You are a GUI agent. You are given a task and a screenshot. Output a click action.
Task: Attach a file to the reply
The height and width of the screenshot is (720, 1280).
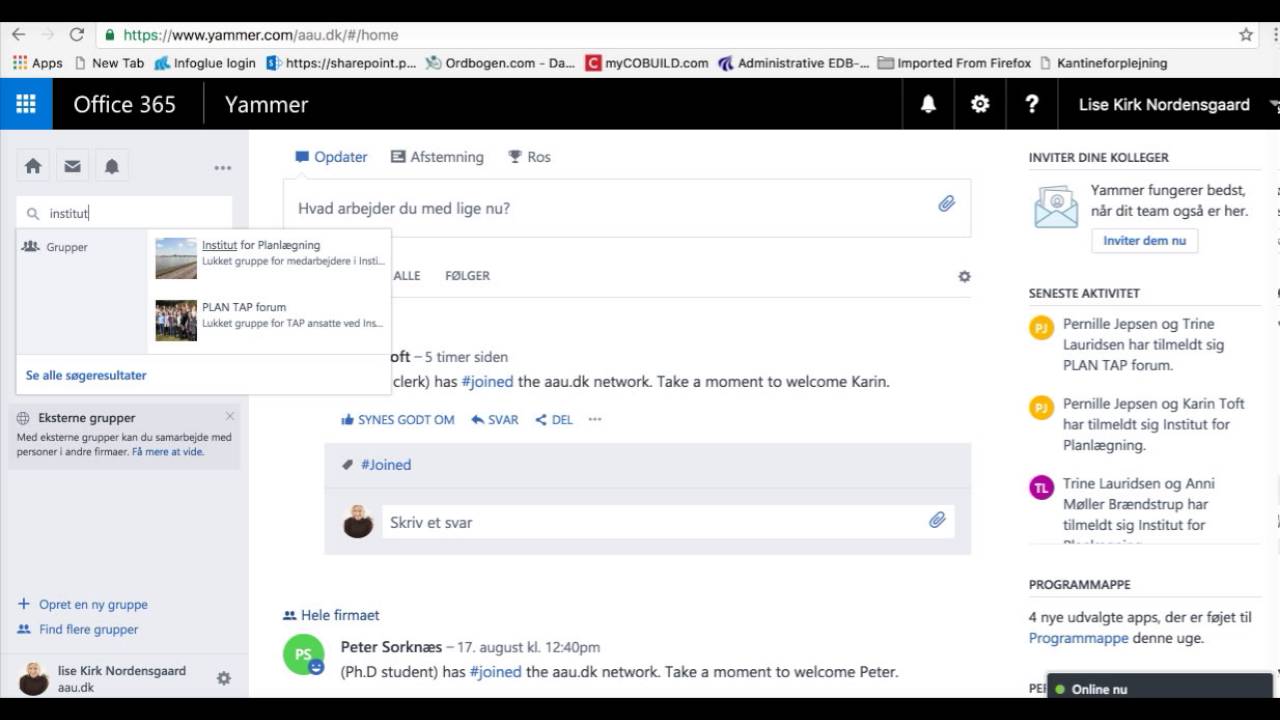pos(937,520)
